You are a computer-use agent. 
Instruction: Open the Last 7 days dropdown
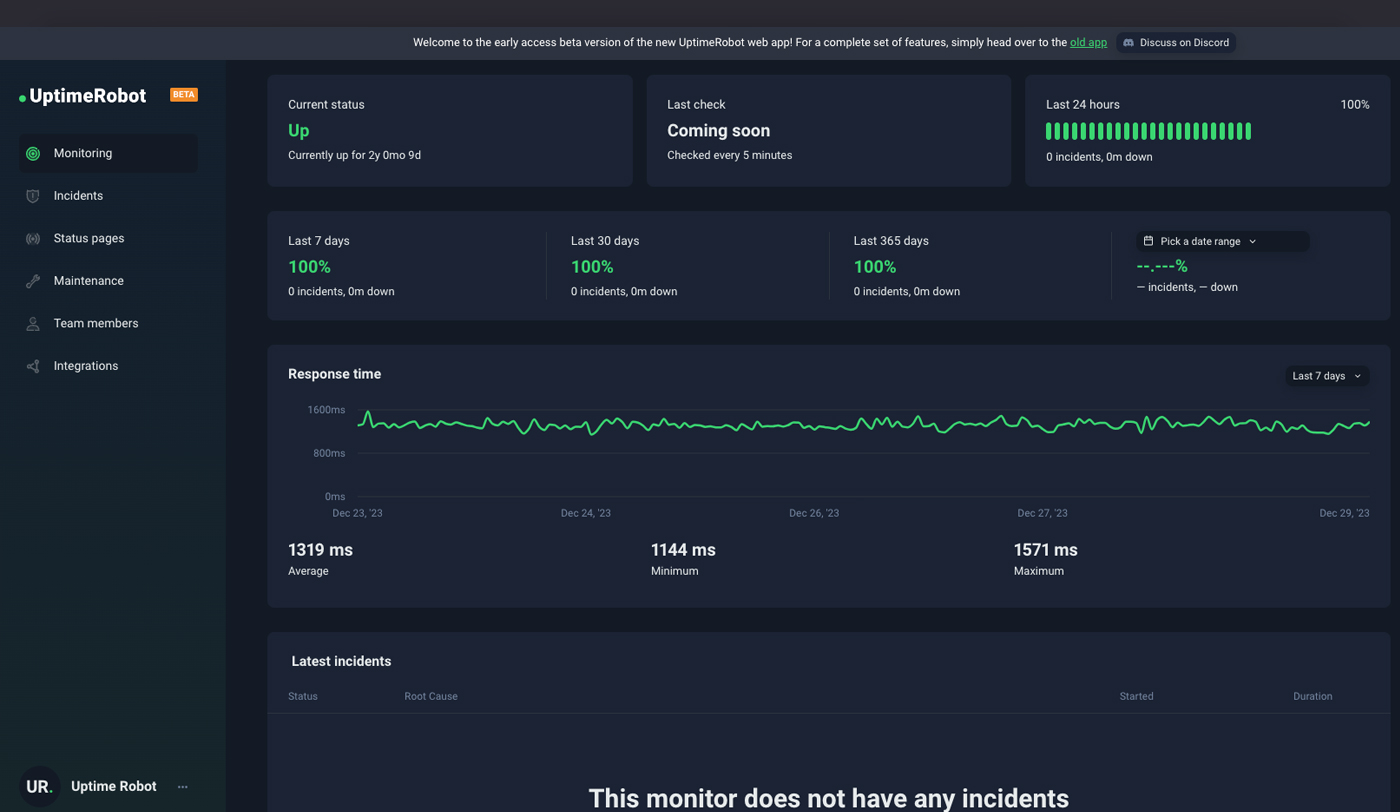pos(1326,376)
